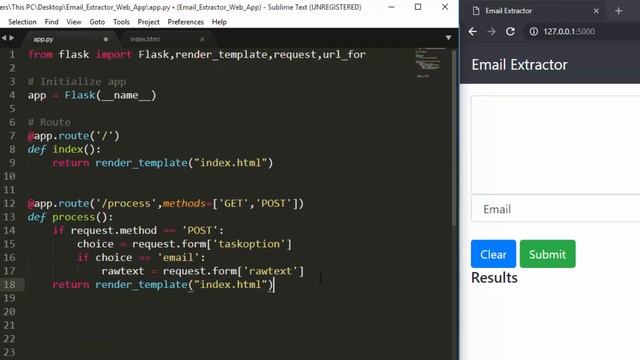Click @app.route('/') decorator line
Screen dimensions: 640x360
[73, 136]
